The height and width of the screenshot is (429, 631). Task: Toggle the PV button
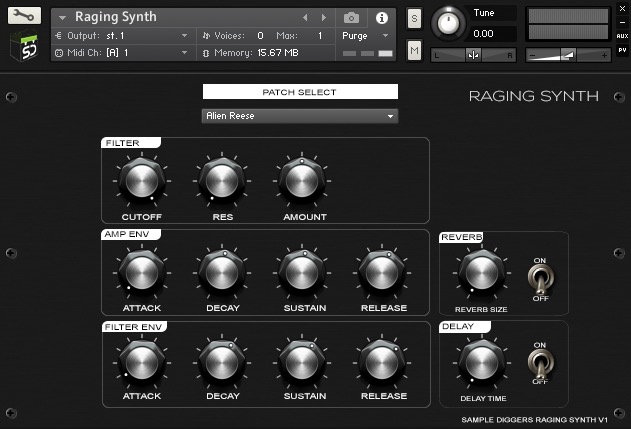(622, 50)
